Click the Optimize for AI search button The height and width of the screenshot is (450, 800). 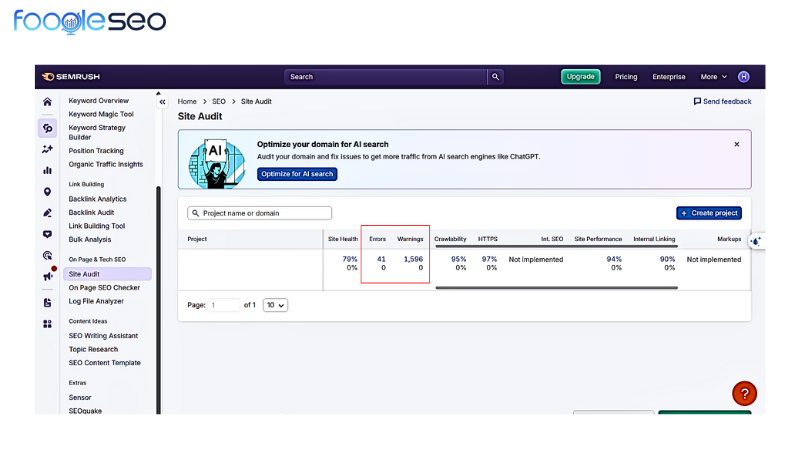click(297, 174)
